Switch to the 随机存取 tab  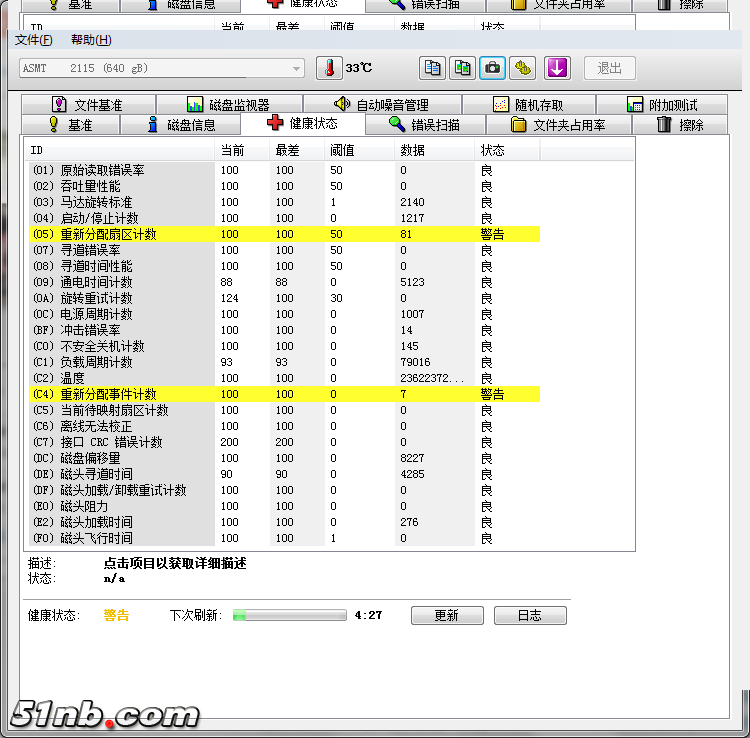[529, 104]
